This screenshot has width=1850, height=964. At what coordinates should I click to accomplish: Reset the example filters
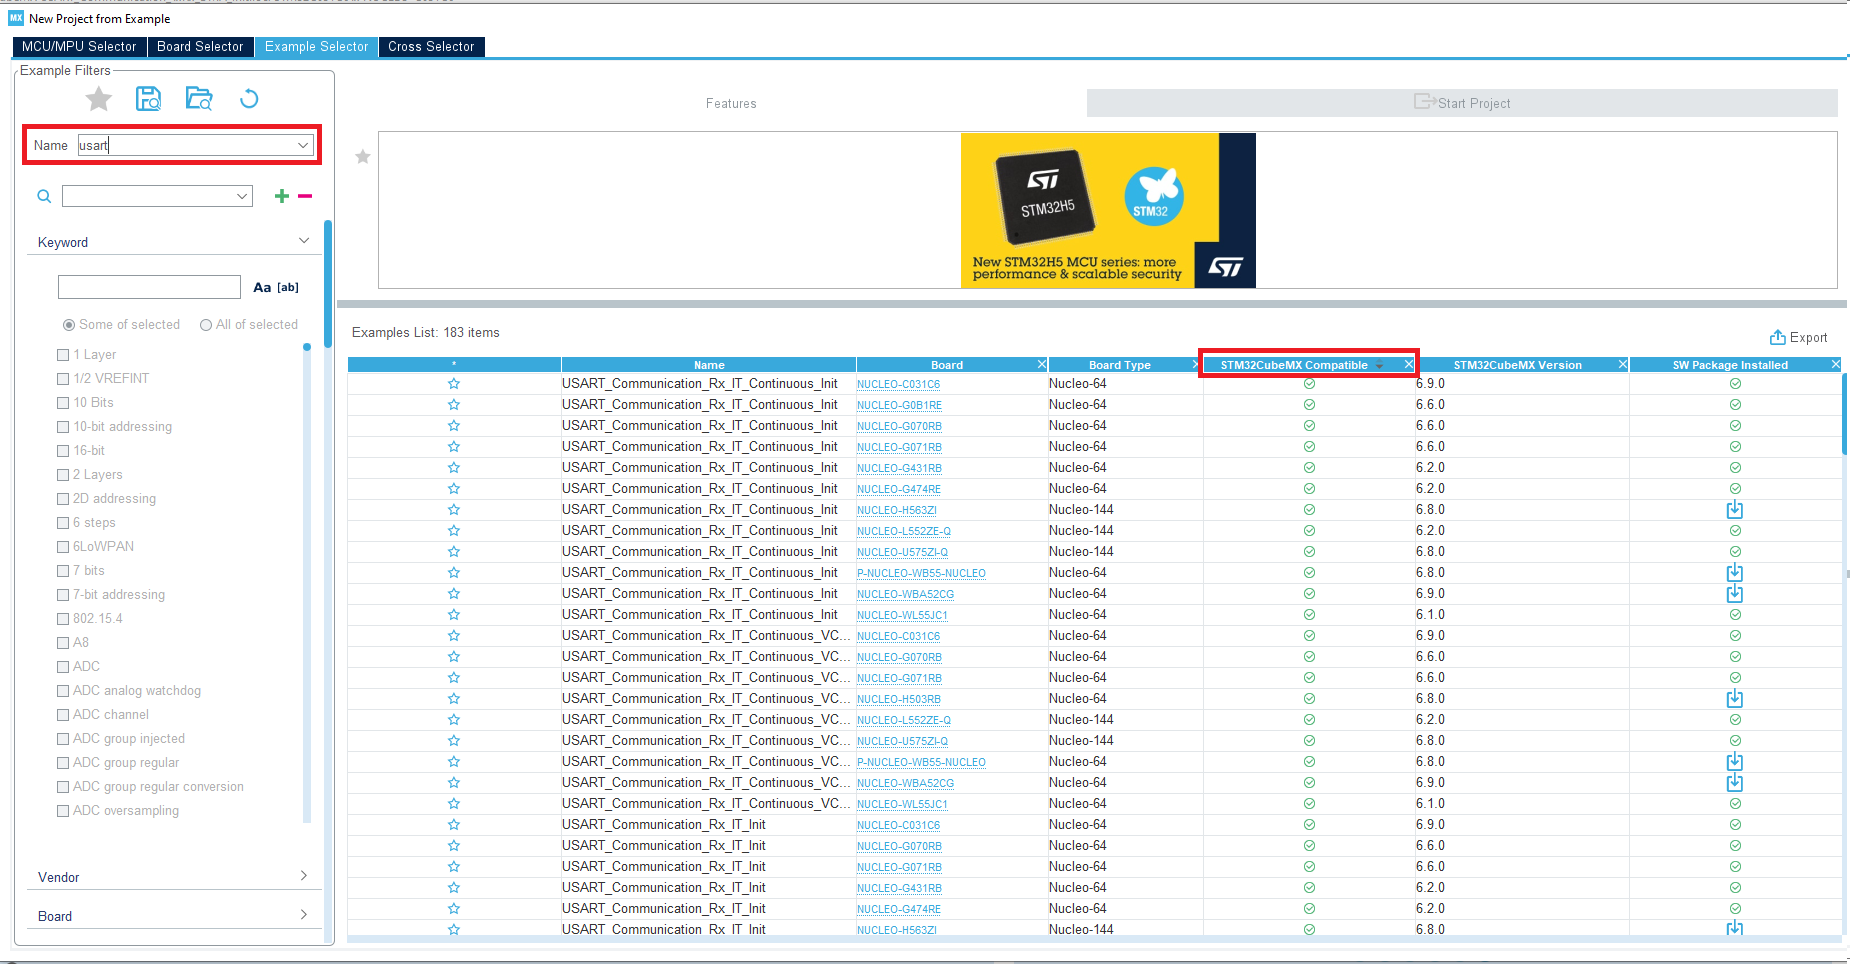pyautogui.click(x=249, y=98)
